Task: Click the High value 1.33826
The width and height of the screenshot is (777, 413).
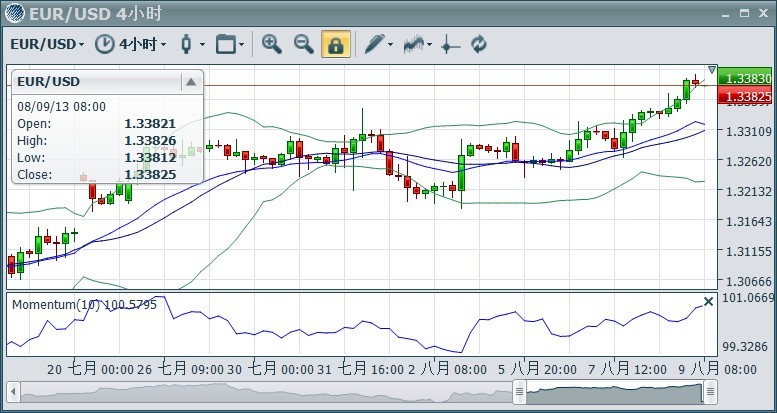Action: tap(150, 141)
